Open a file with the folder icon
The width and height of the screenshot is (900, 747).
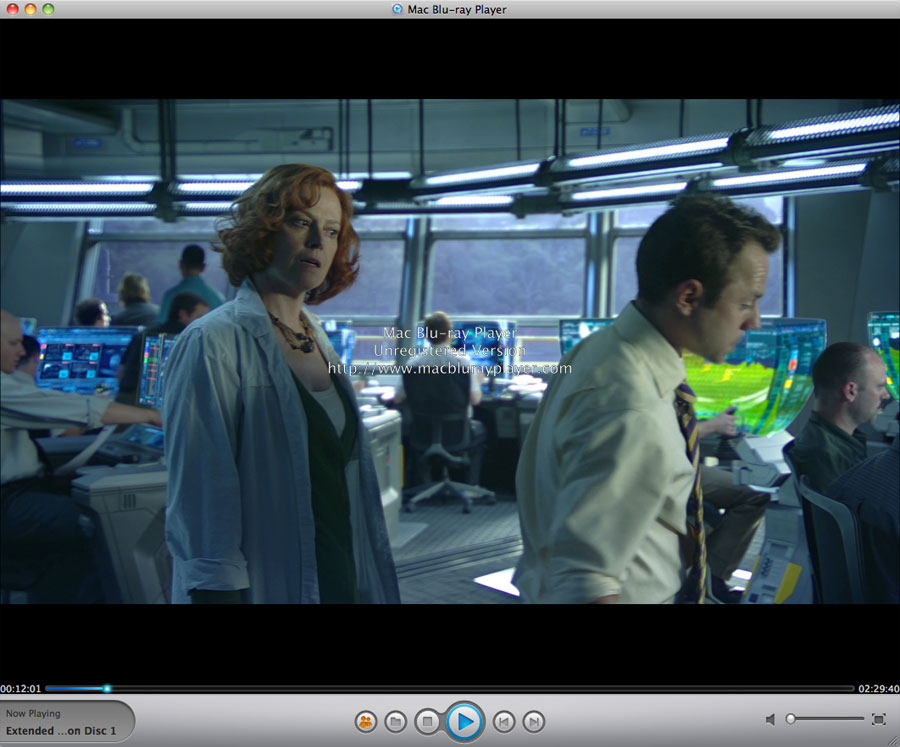(x=396, y=721)
